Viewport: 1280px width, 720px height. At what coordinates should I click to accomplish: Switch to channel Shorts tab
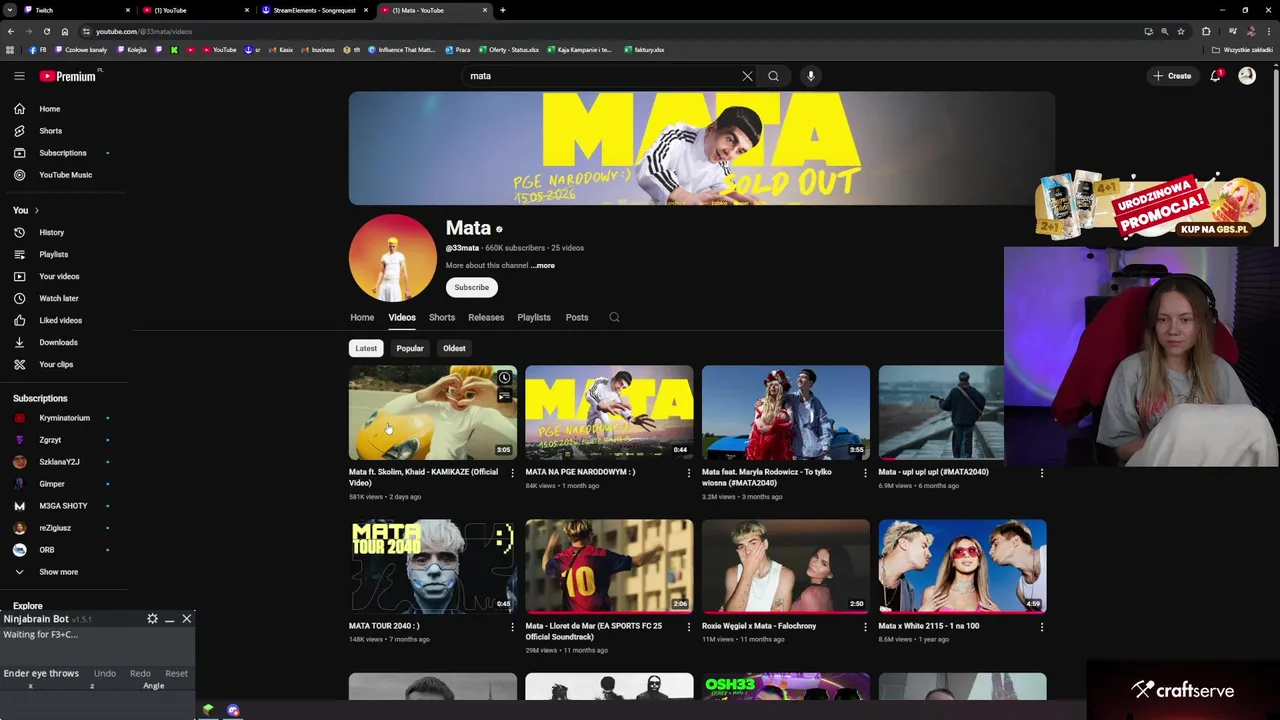point(442,317)
